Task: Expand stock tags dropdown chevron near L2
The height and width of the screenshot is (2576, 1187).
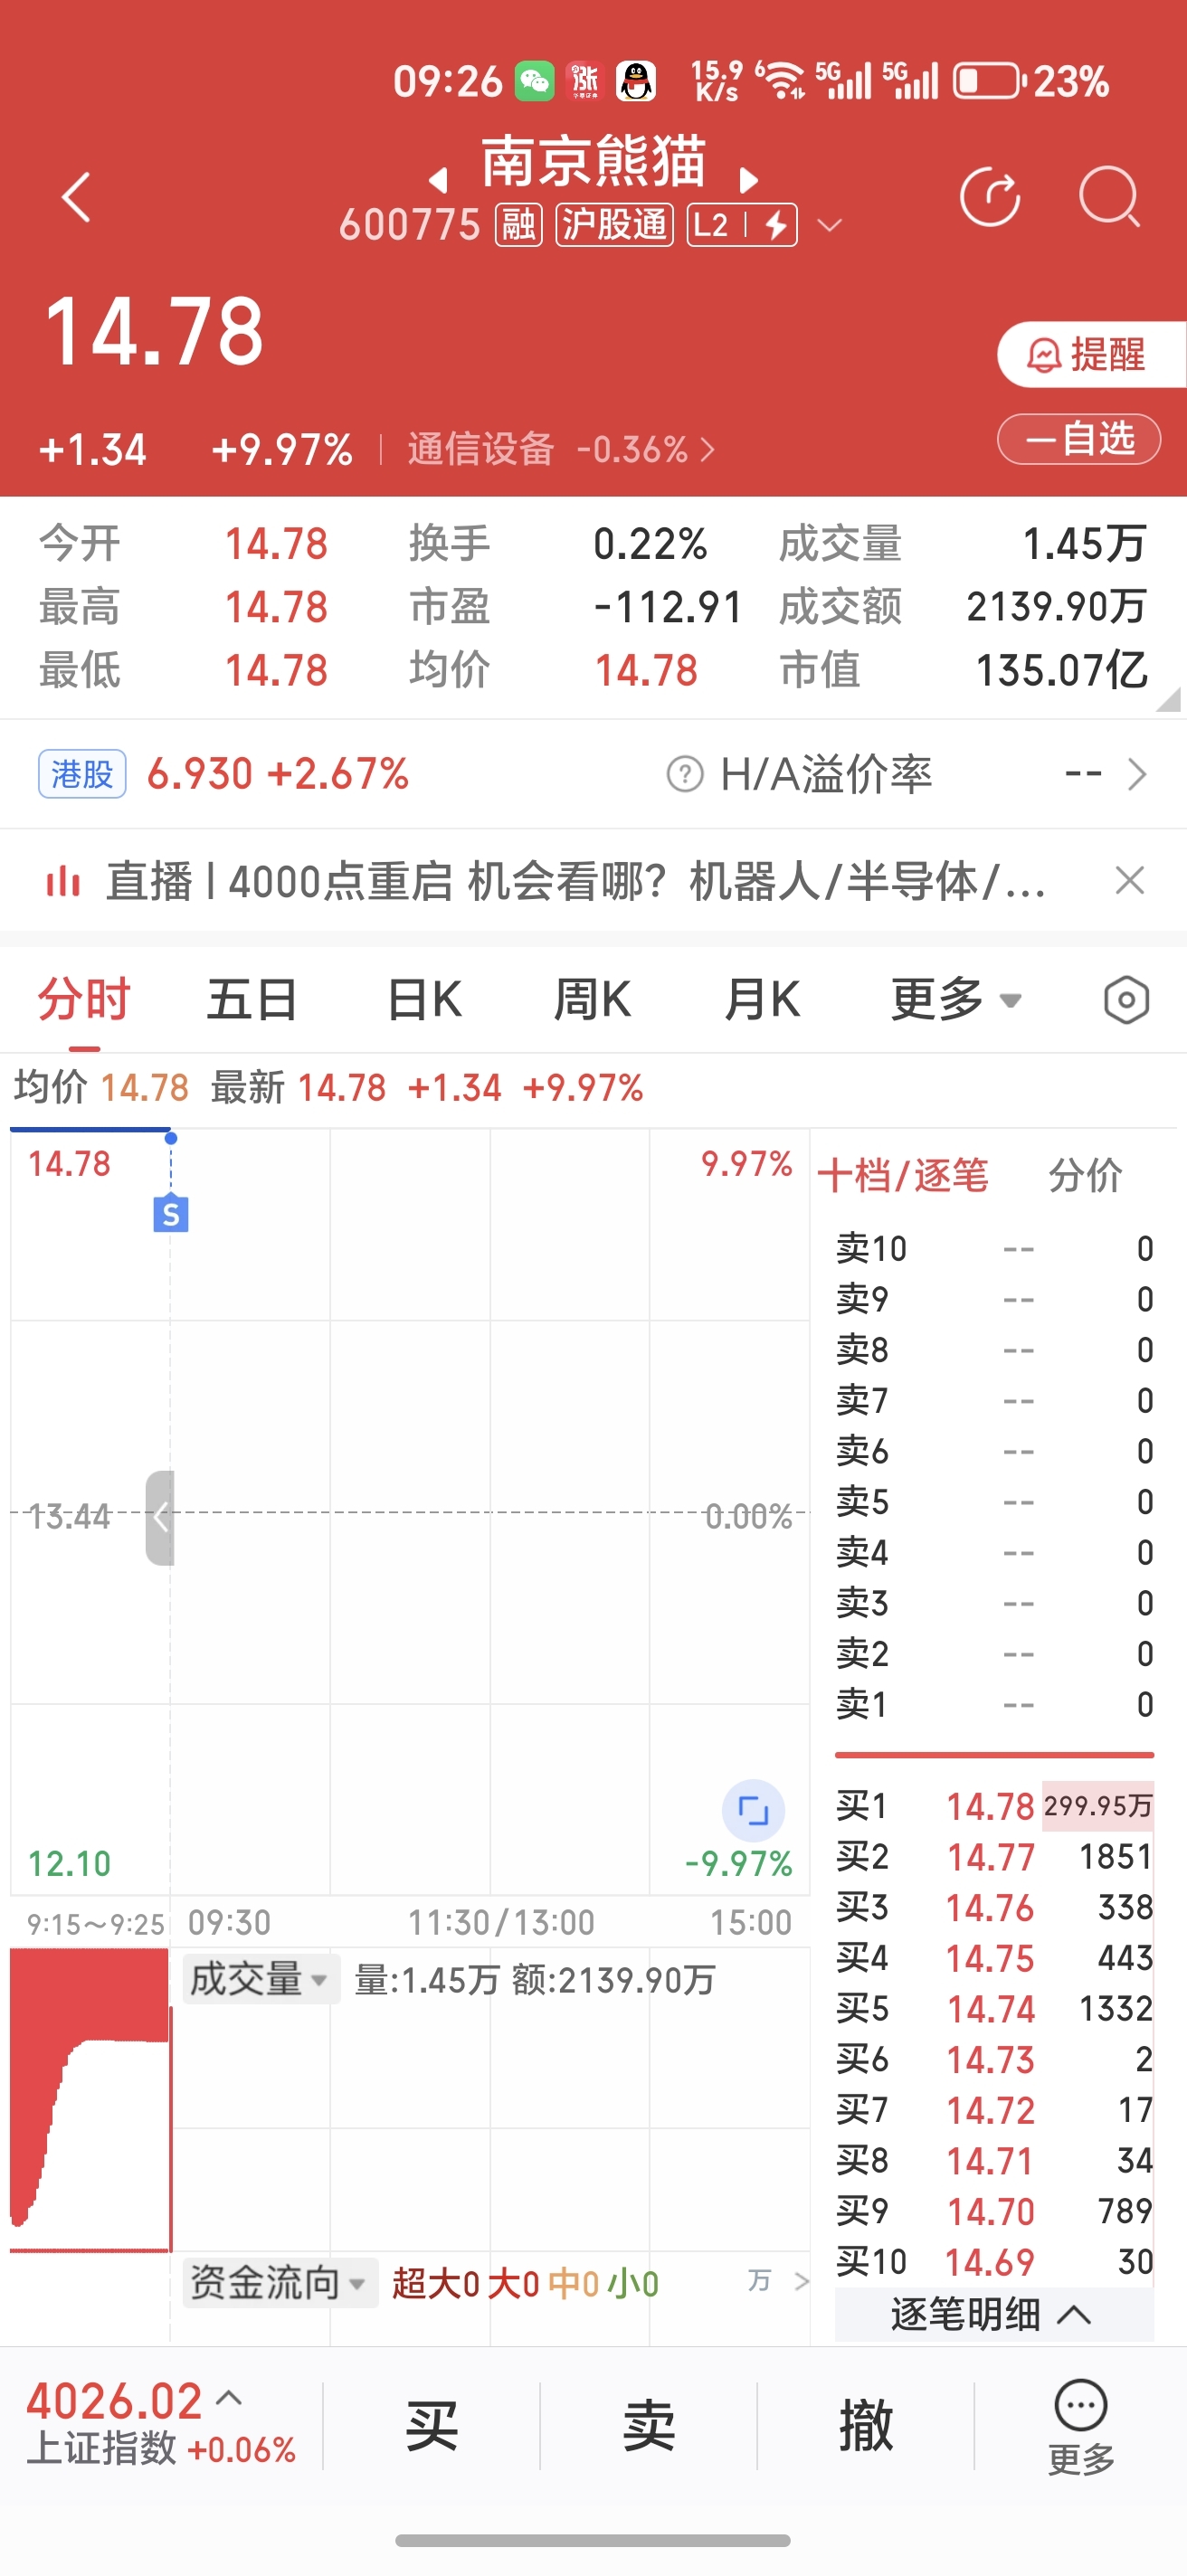Action: tap(830, 226)
